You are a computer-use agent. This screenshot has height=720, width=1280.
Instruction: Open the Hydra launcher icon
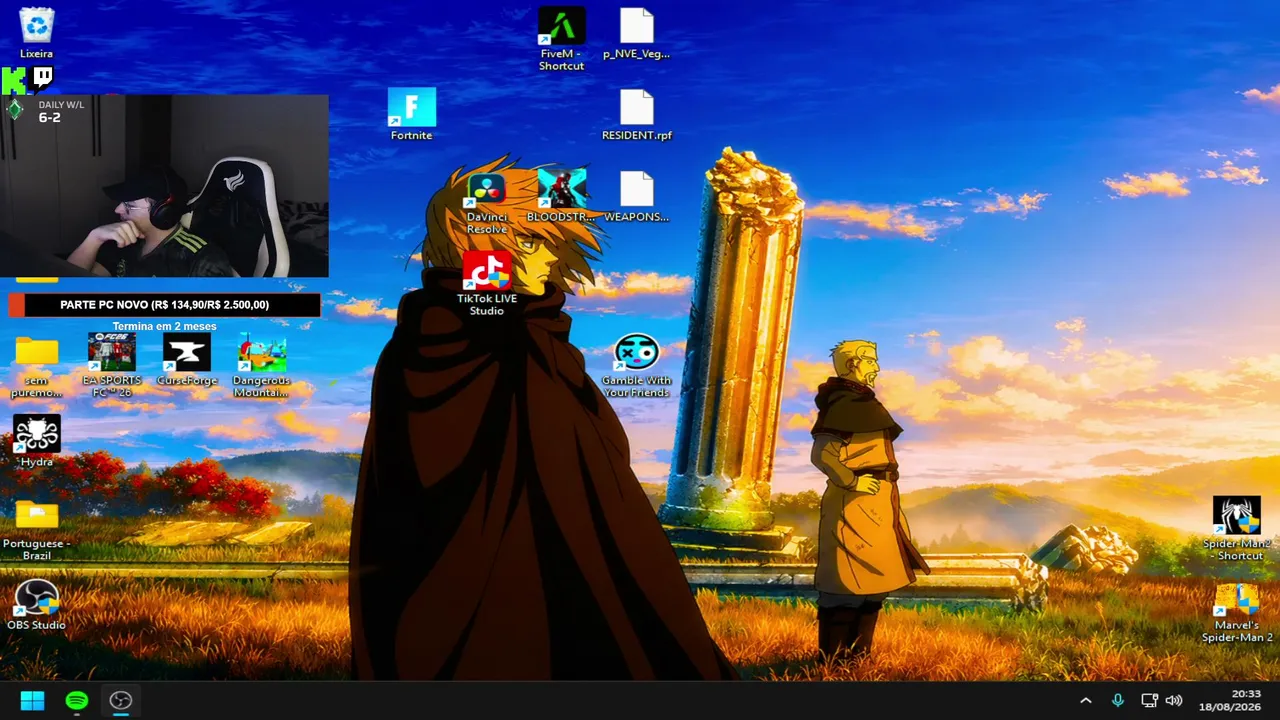tap(37, 441)
